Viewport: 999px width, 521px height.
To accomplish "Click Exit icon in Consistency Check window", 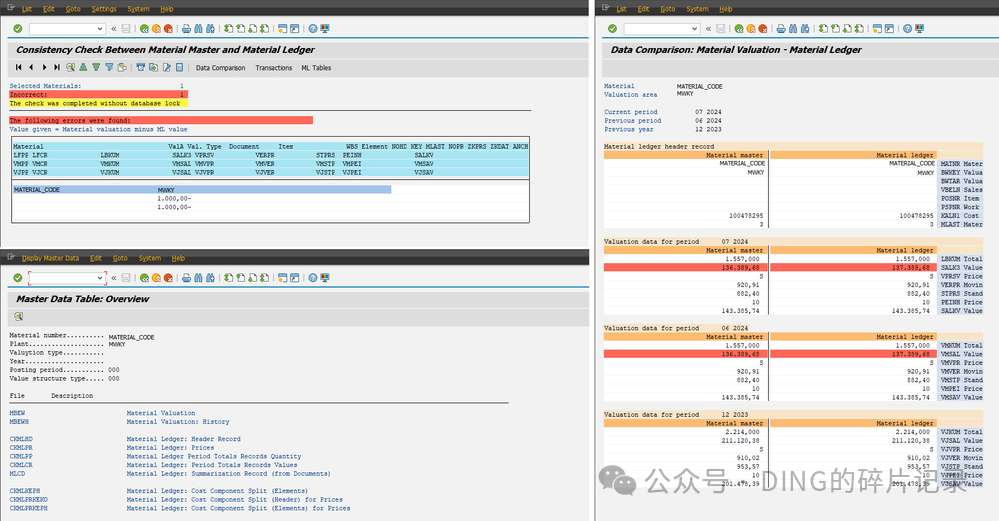I will pos(156,29).
